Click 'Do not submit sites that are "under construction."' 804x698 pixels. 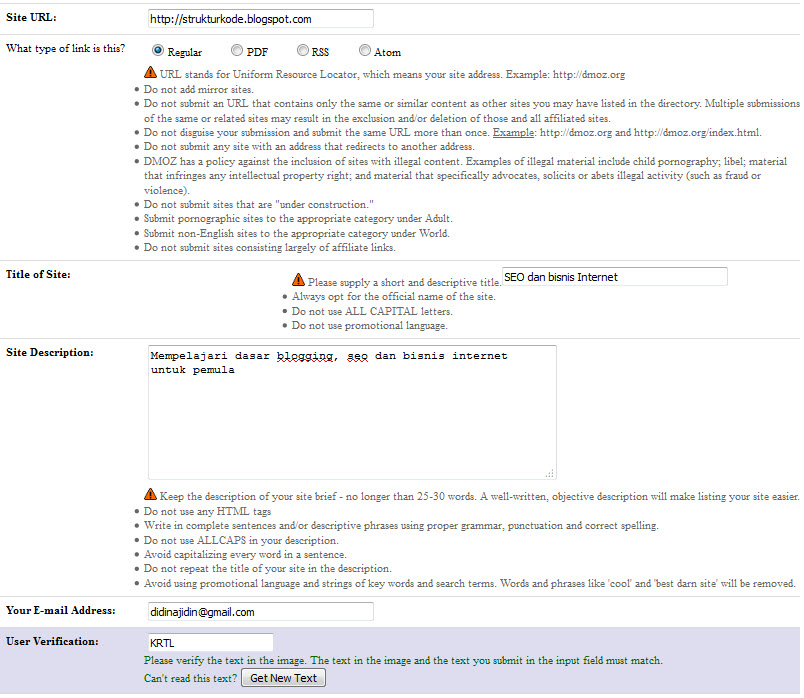[x=258, y=204]
